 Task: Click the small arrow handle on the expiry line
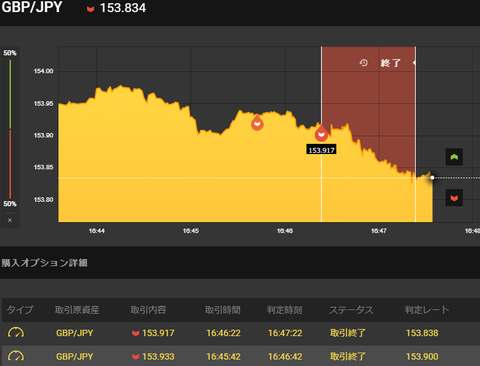[414, 63]
